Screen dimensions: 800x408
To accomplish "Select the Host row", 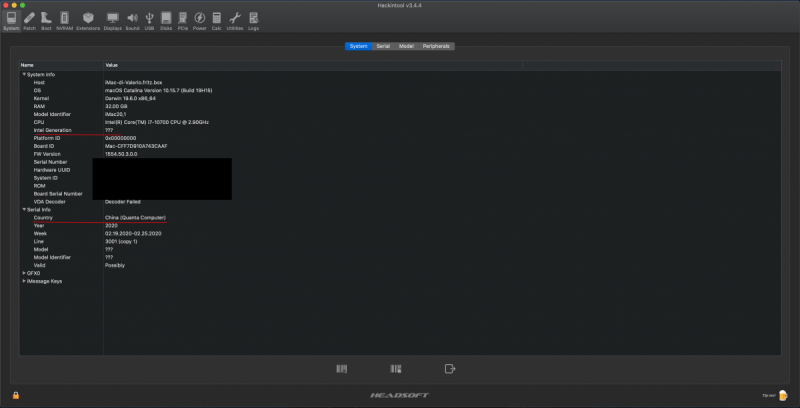I will coord(400,82).
